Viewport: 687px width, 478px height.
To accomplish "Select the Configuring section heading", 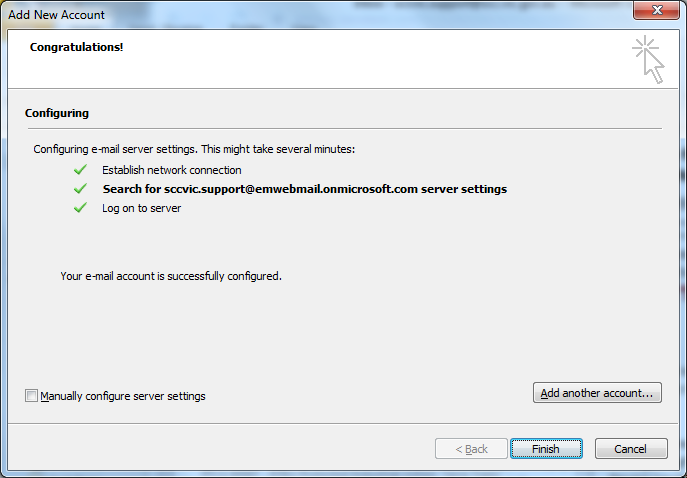I will [57, 113].
